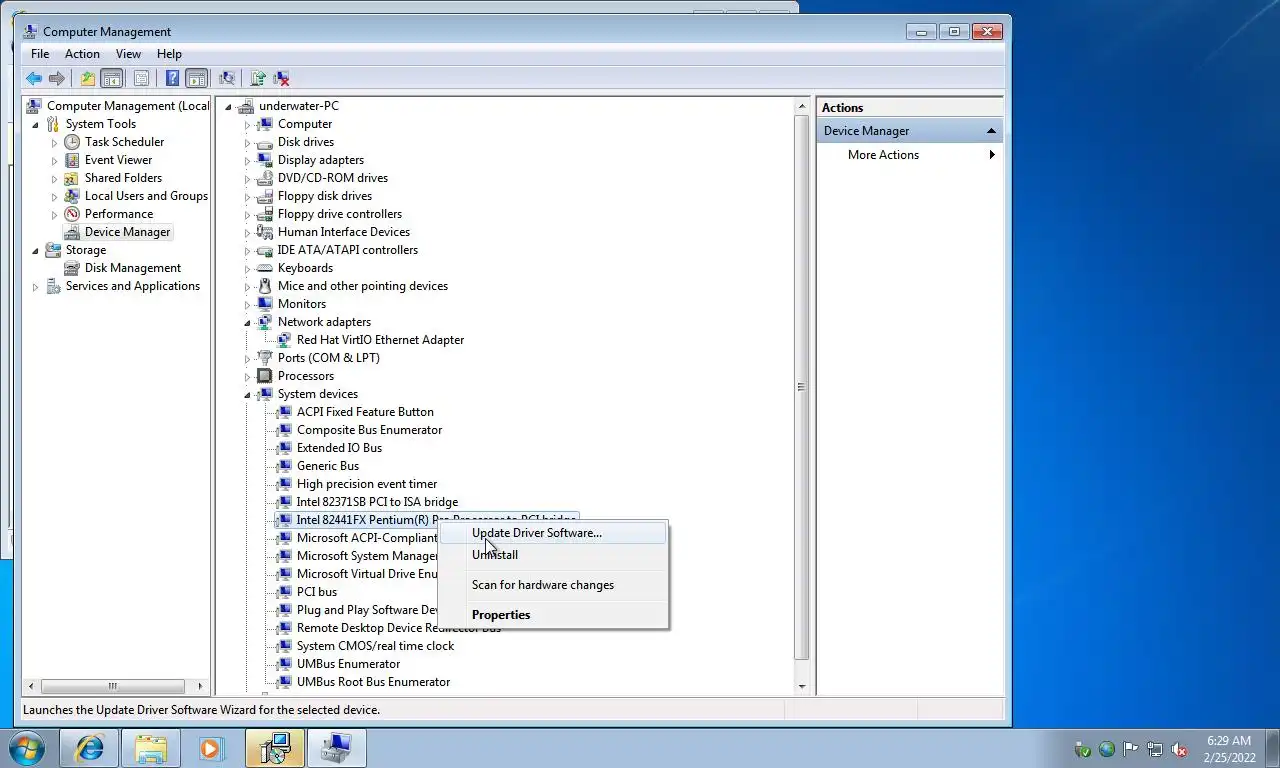Collapse the System devices category
This screenshot has width=1280, height=768.
[x=248, y=395]
